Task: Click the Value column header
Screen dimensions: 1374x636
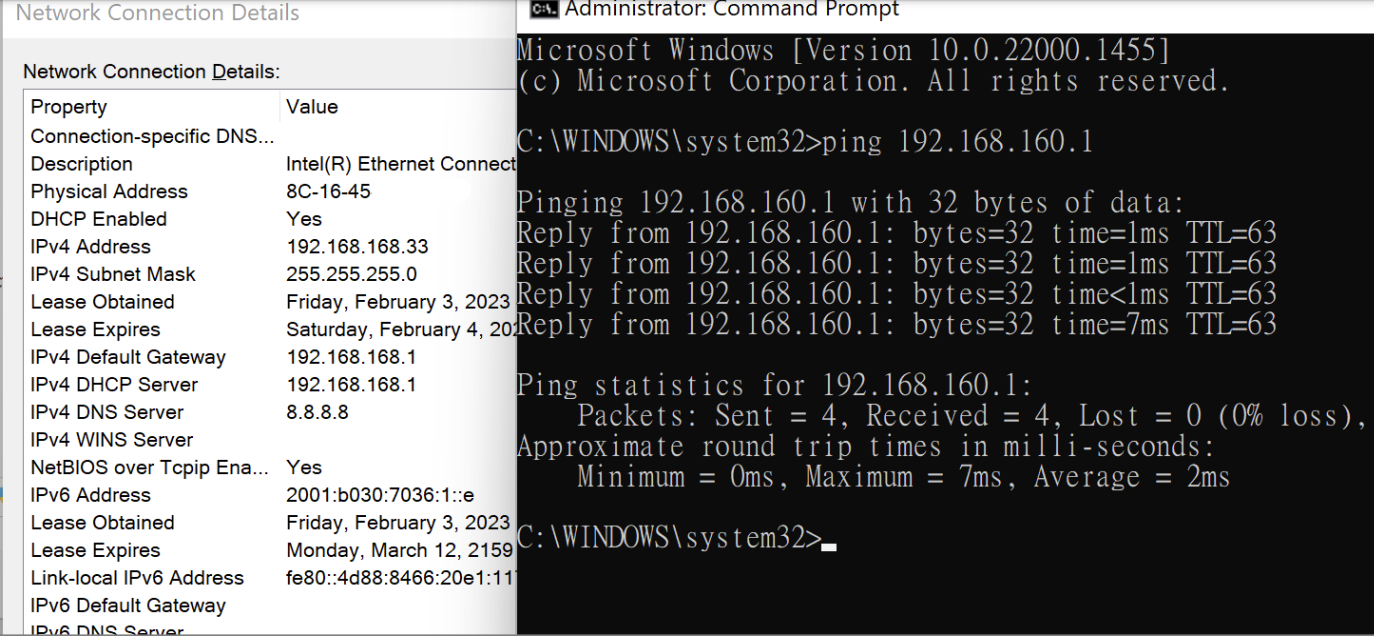Action: pos(312,107)
